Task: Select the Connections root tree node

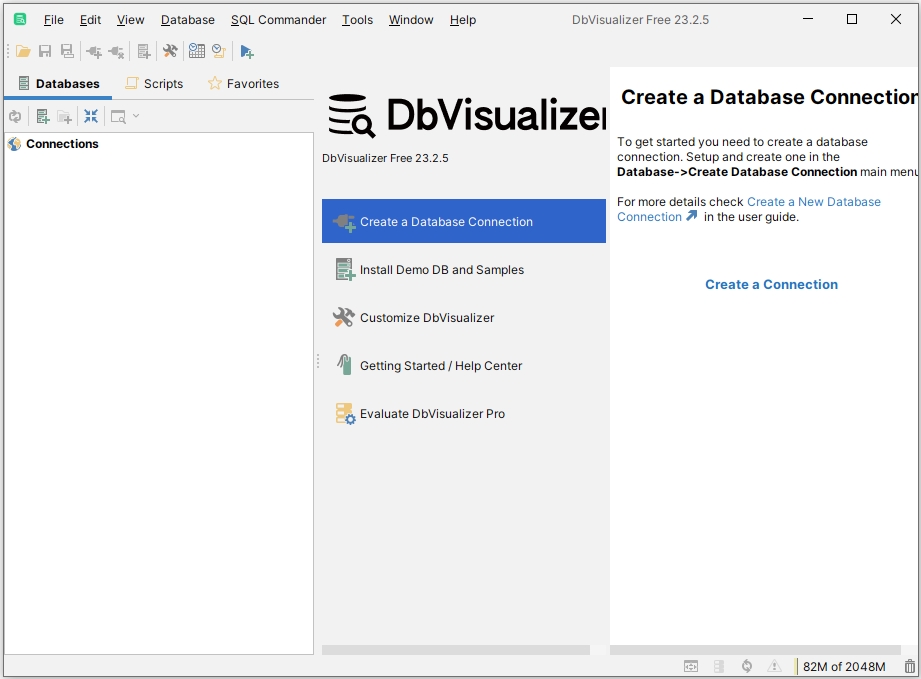Action: pyautogui.click(x=62, y=144)
